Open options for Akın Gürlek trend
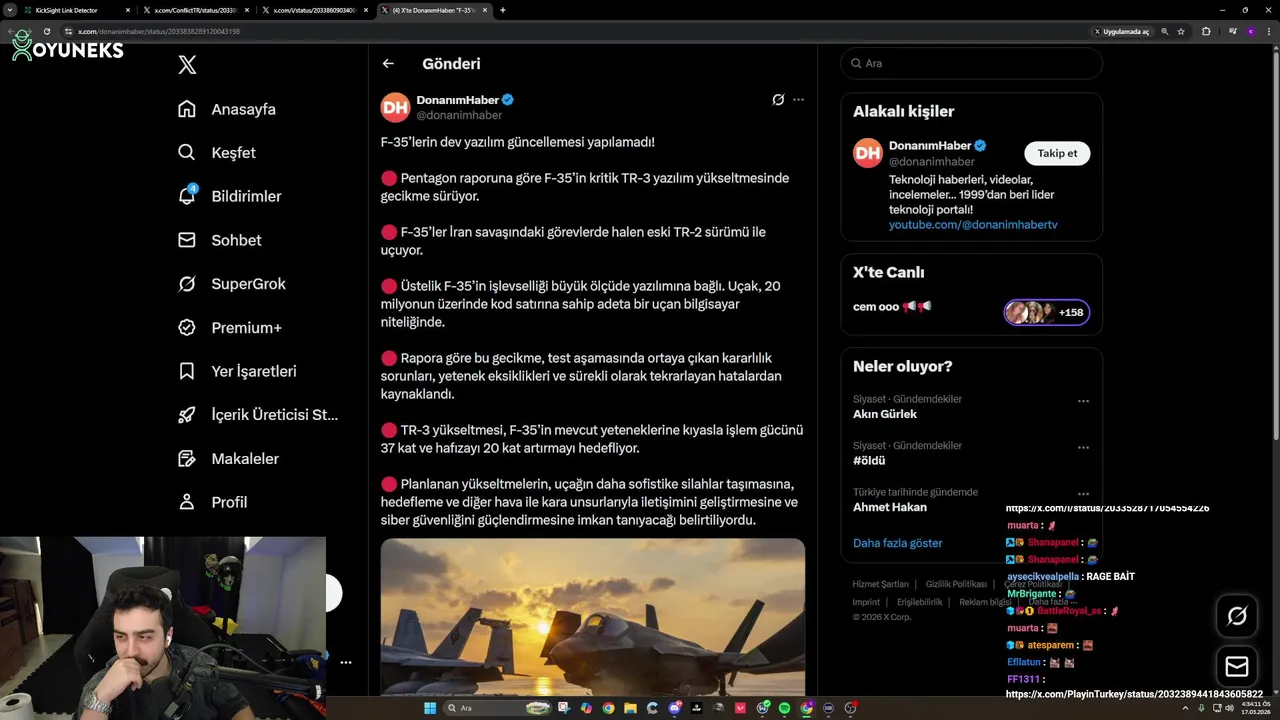 click(1083, 401)
